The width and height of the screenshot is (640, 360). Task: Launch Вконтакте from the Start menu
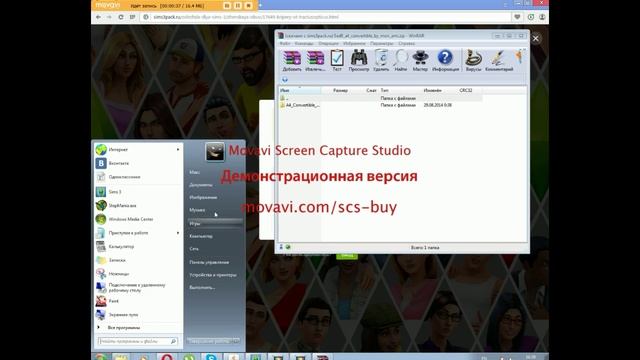[138, 163]
